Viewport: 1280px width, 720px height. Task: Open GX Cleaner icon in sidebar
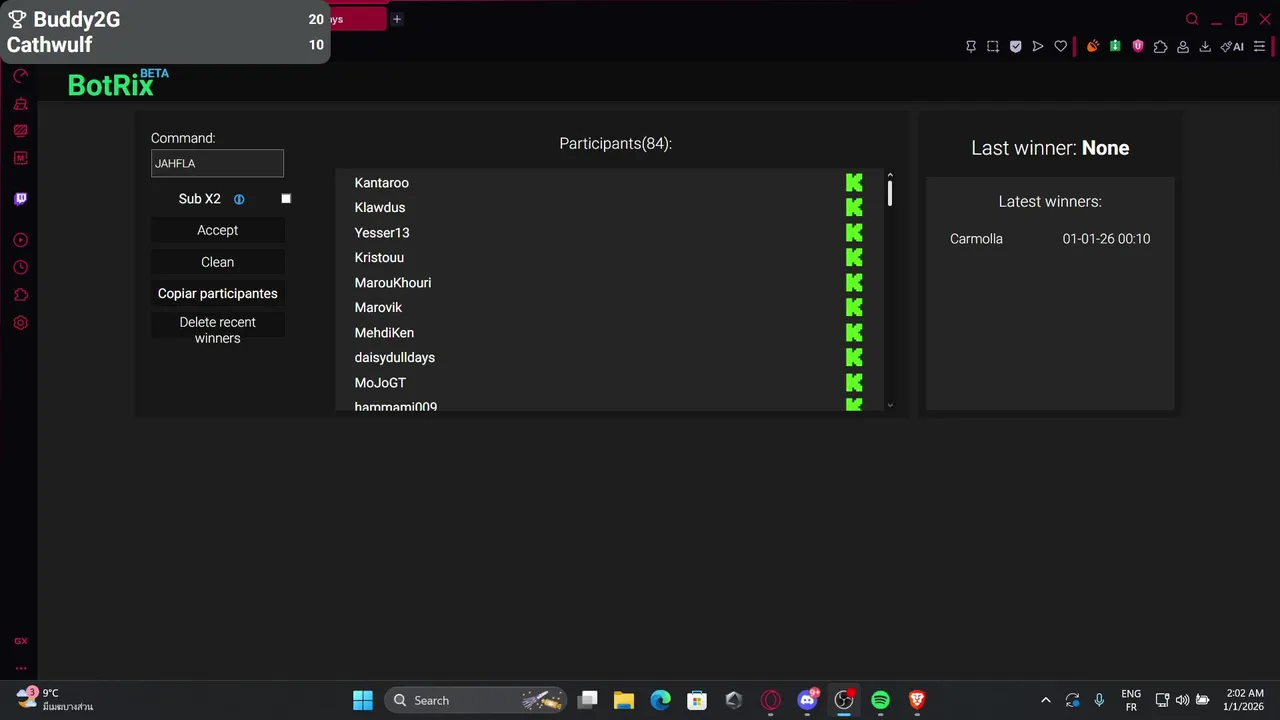coord(20,104)
